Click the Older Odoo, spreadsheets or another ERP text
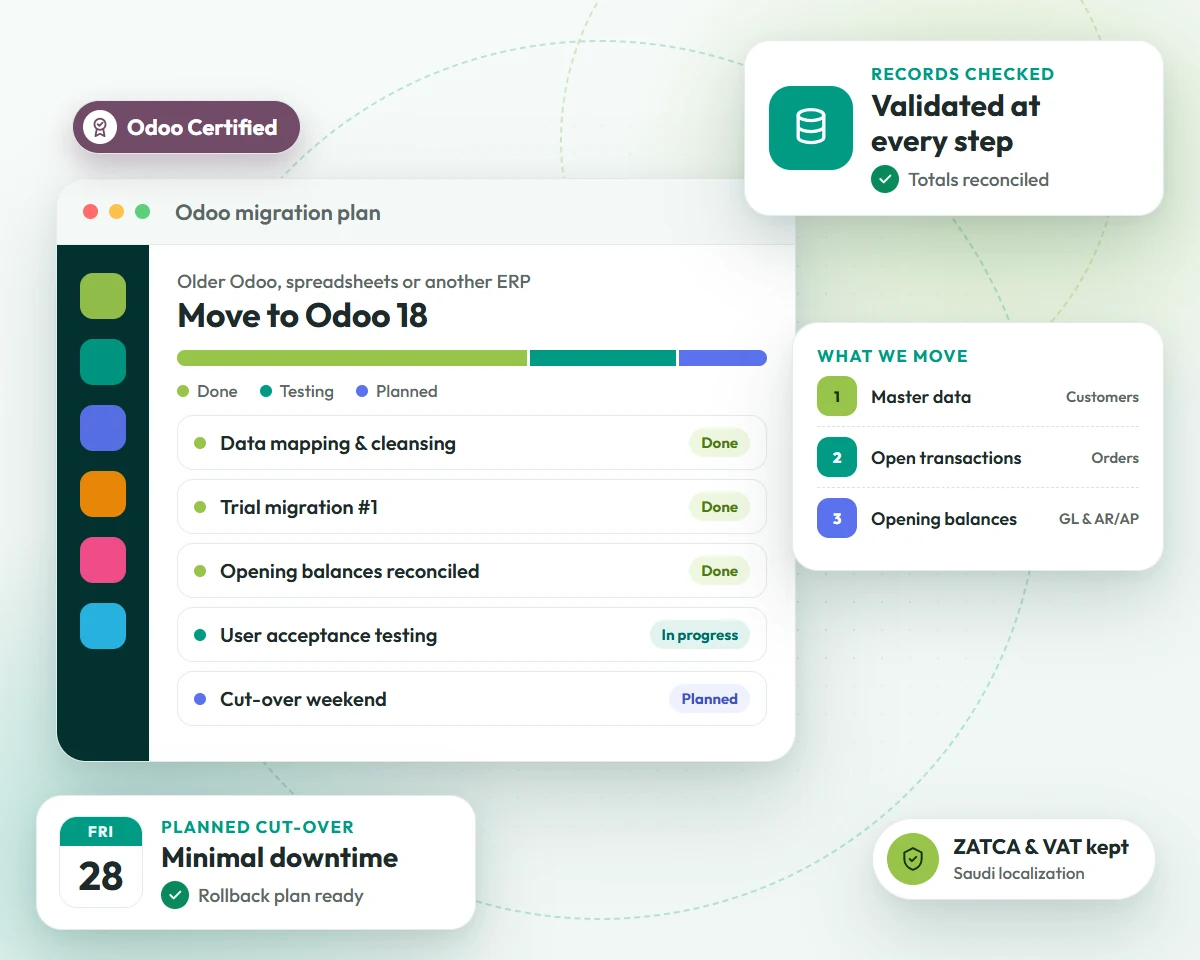This screenshot has width=1200, height=960. coord(354,282)
